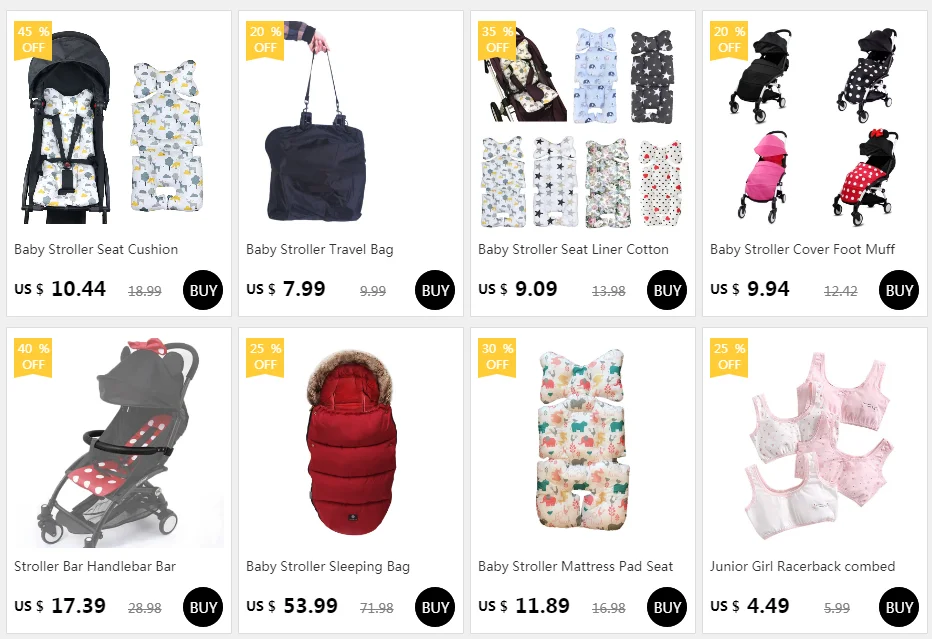
Task: Open the pink racerback bras image
Action: click(x=814, y=441)
